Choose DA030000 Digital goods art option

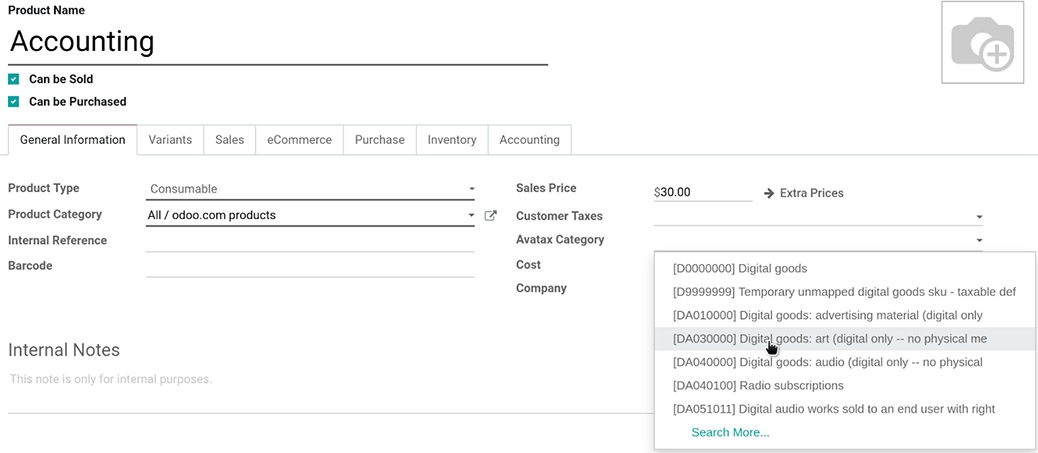point(830,339)
